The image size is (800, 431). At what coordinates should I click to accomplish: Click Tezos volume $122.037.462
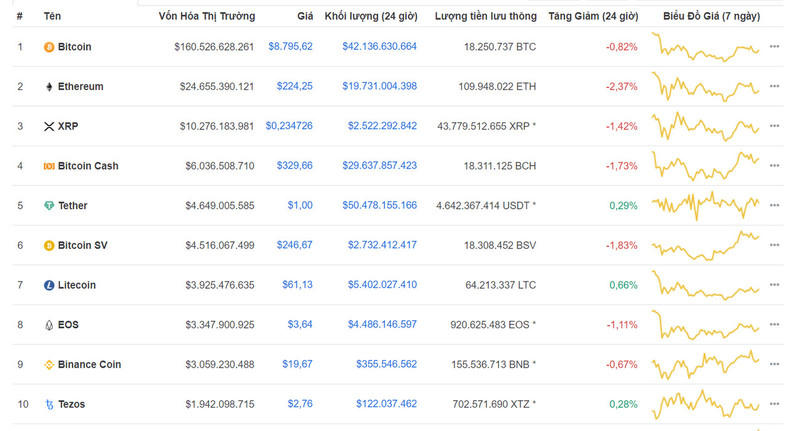click(386, 404)
